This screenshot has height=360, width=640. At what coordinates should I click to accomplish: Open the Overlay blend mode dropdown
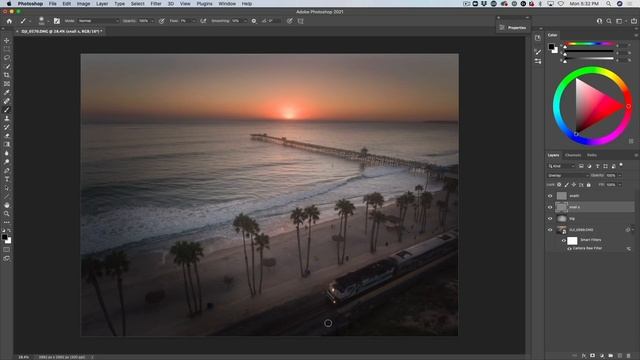coord(568,176)
